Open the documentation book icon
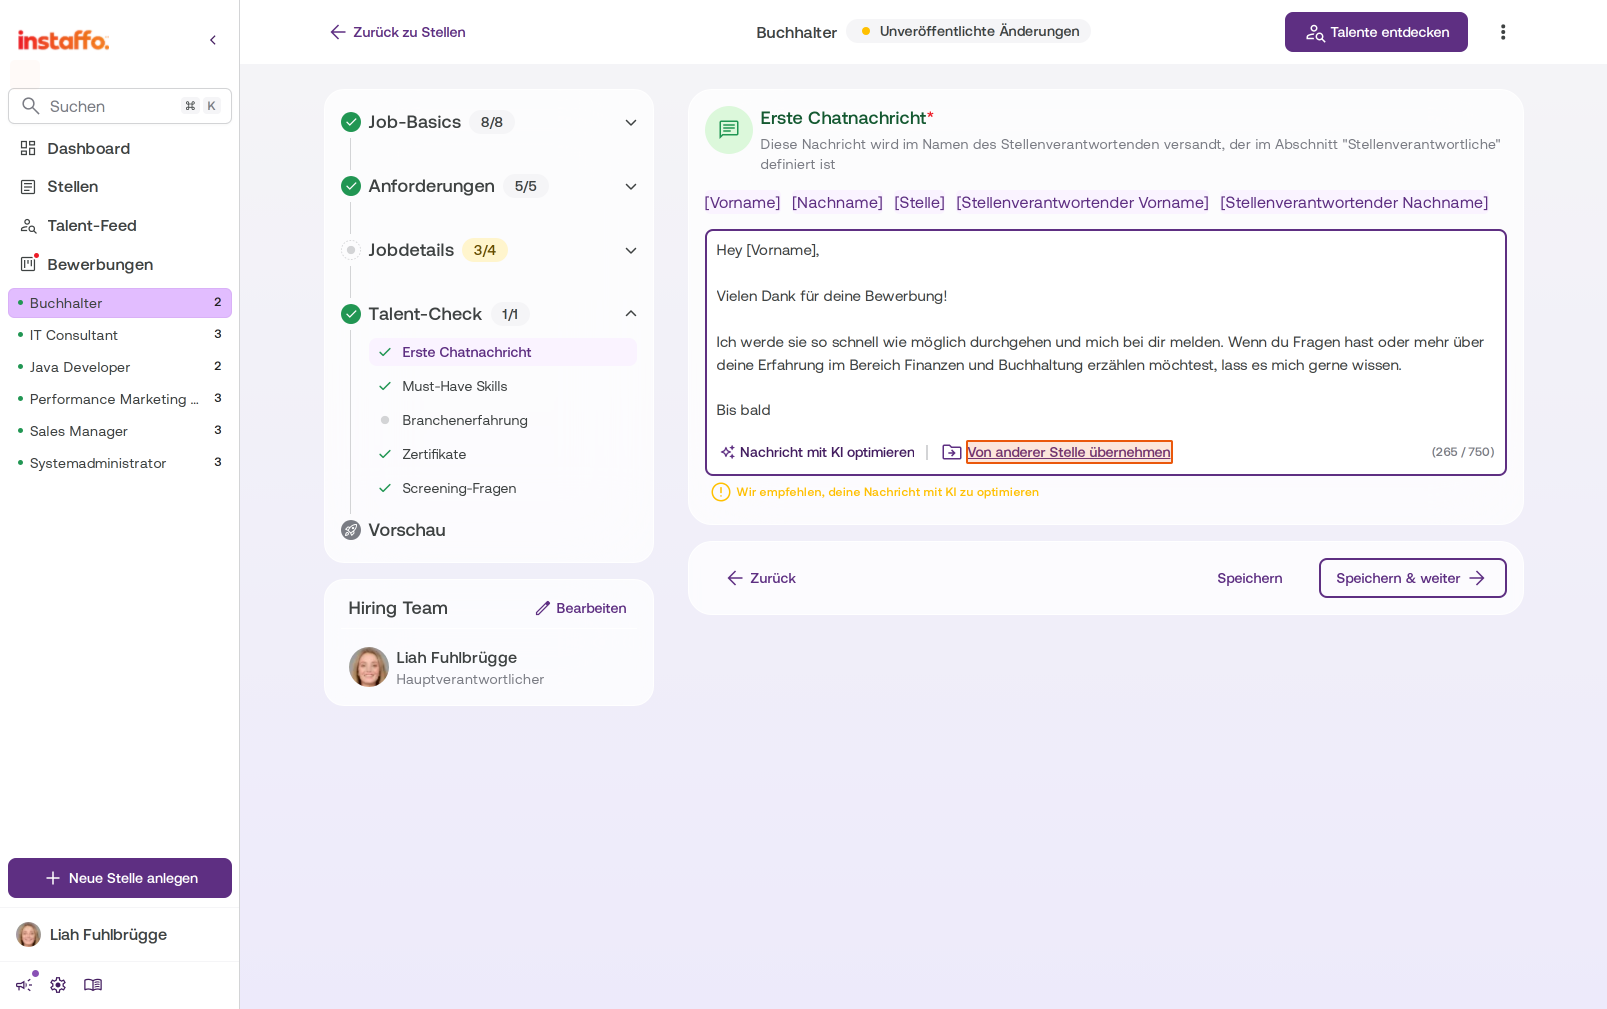The height and width of the screenshot is (1009, 1607). pyautogui.click(x=93, y=985)
